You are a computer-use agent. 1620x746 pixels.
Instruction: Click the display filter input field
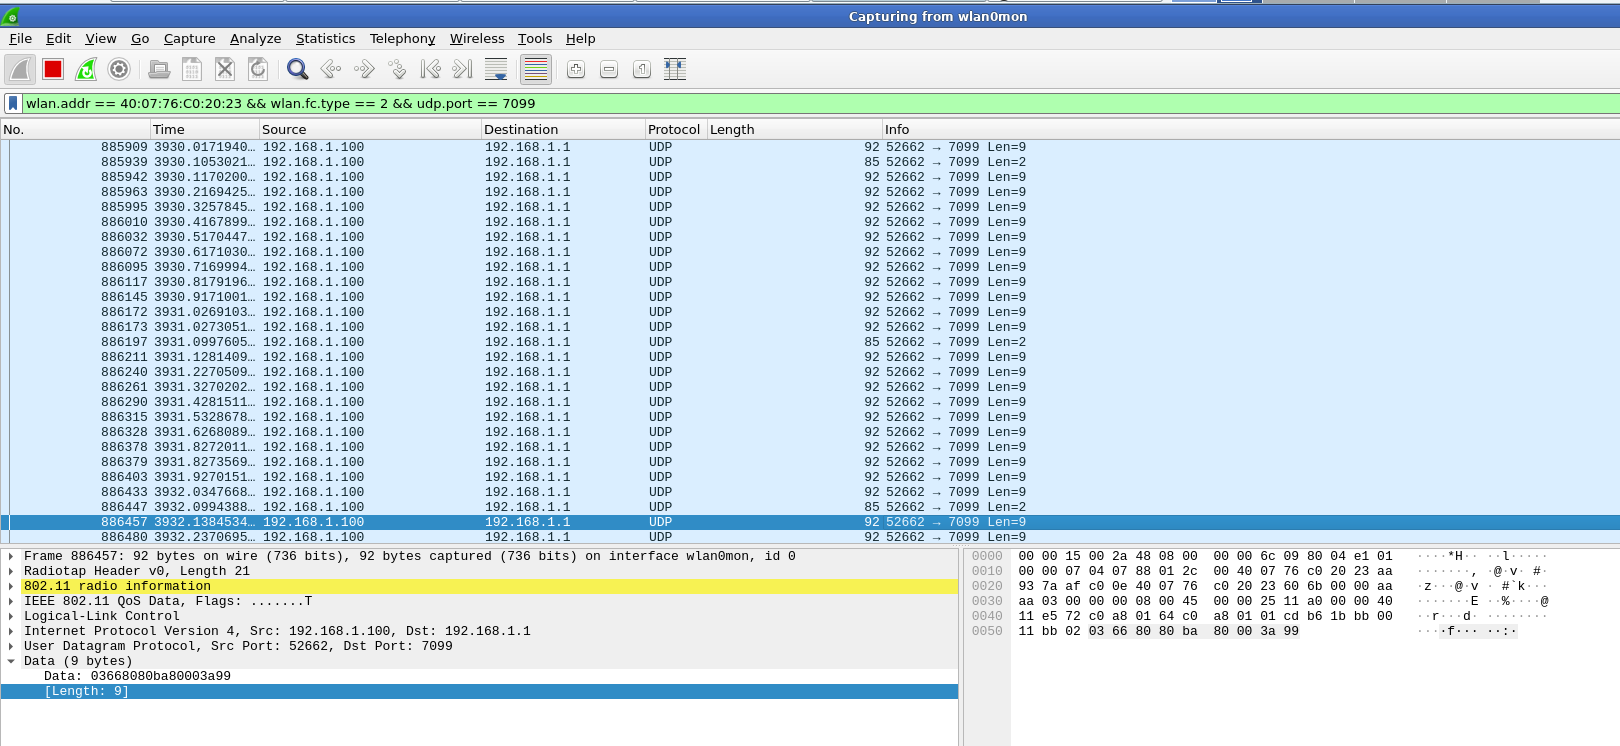coord(800,103)
